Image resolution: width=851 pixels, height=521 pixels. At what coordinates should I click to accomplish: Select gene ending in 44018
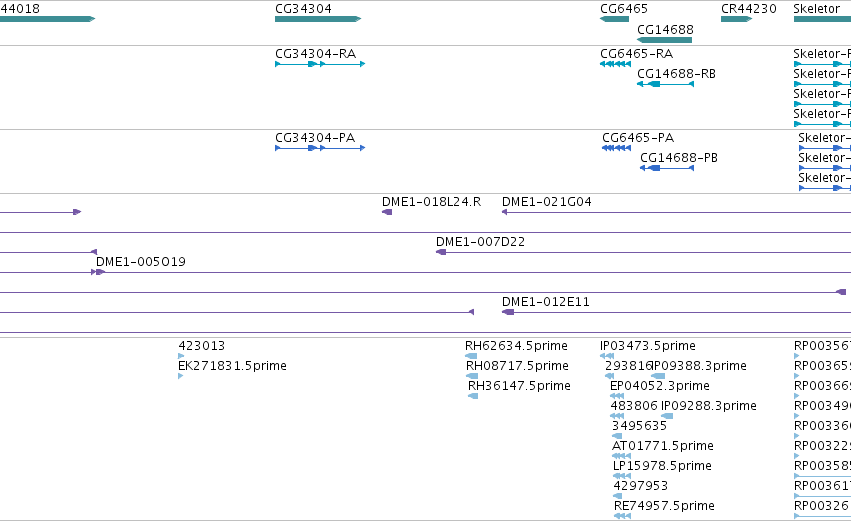pos(47,19)
